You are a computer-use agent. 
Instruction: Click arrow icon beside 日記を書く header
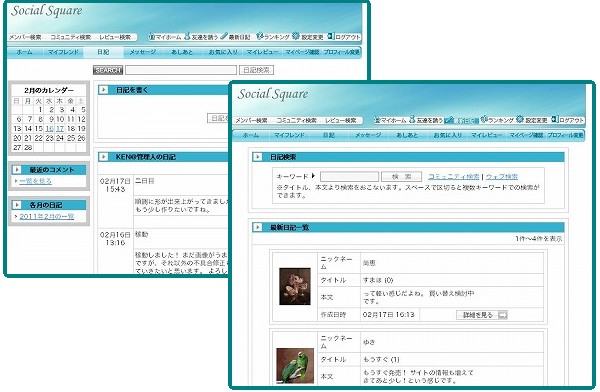103,90
